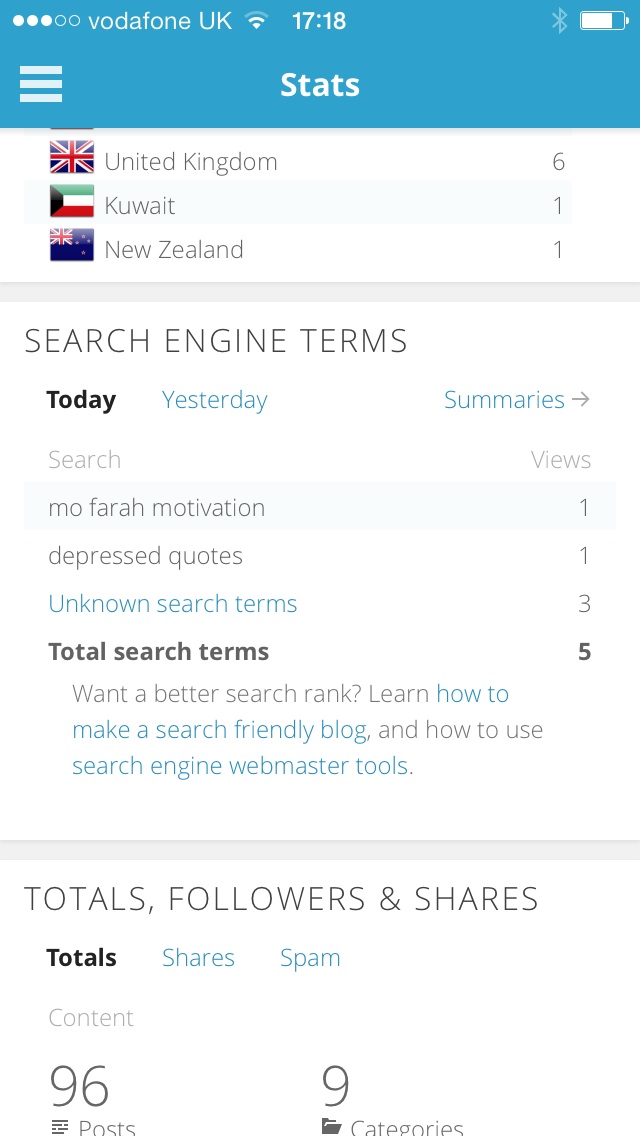Tap the battery indicator icon
640x1136 pixels.
tap(603, 21)
